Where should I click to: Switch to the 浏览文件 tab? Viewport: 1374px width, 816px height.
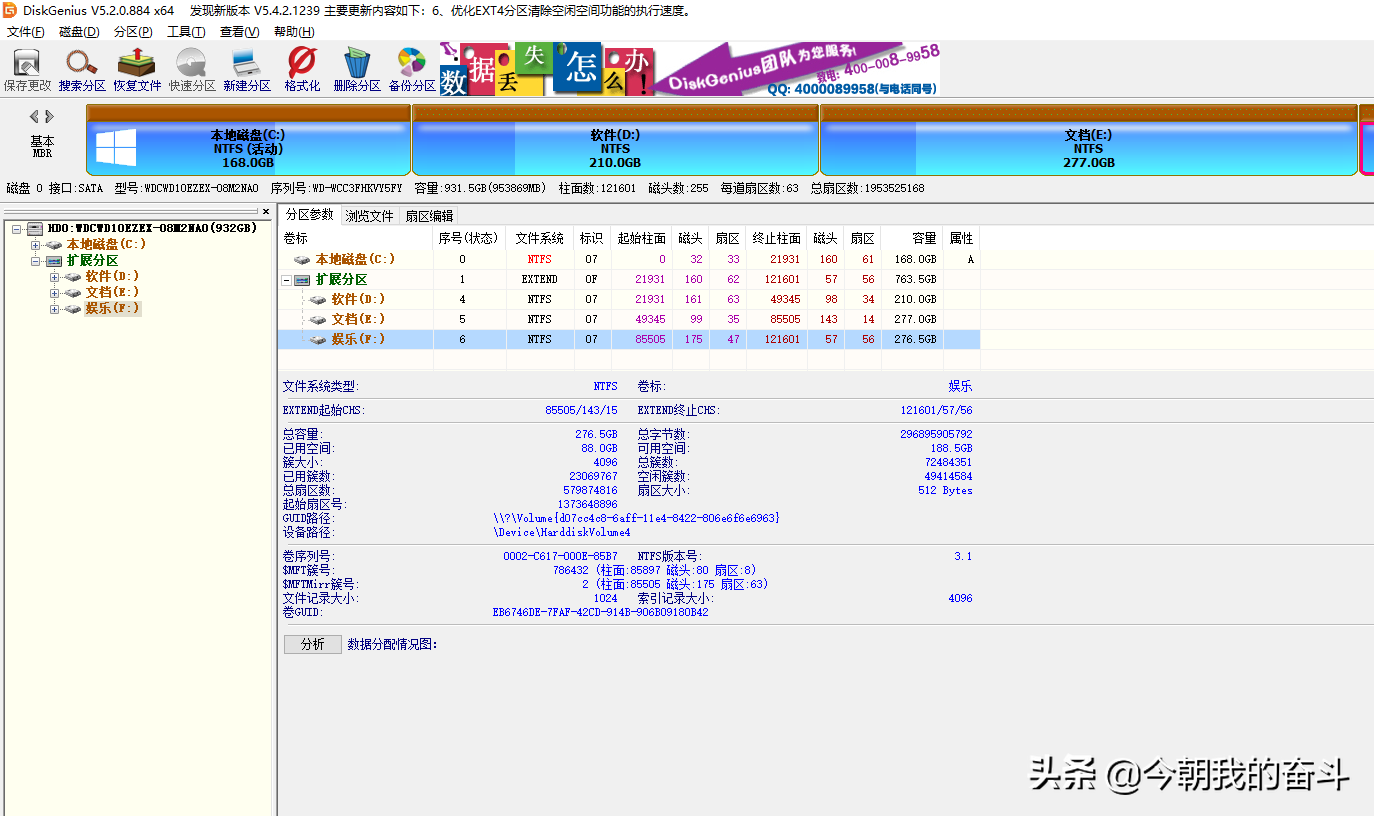pyautogui.click(x=370, y=216)
